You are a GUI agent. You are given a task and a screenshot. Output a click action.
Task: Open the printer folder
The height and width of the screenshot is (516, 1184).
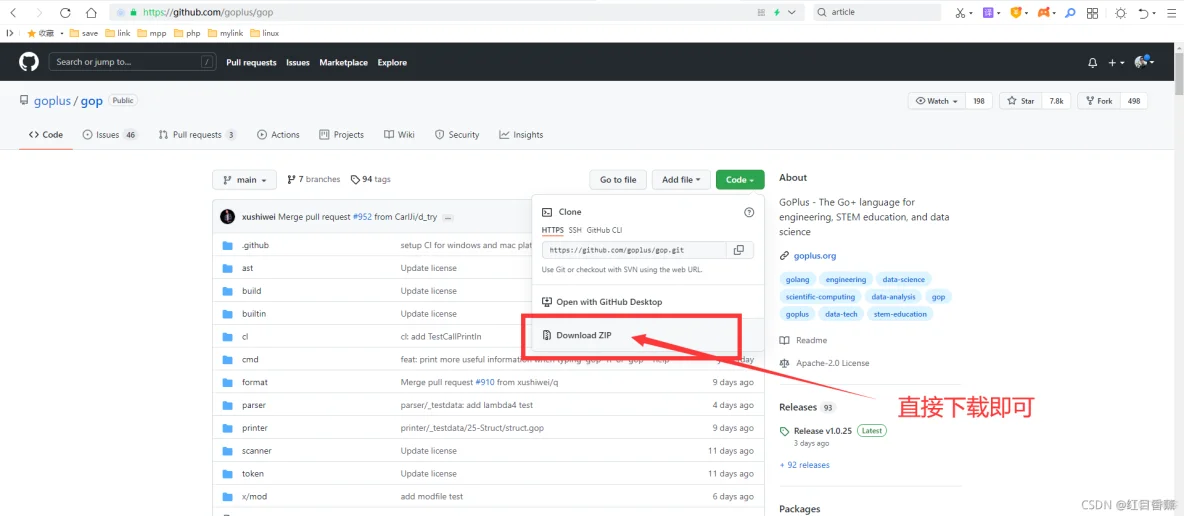[254, 428]
